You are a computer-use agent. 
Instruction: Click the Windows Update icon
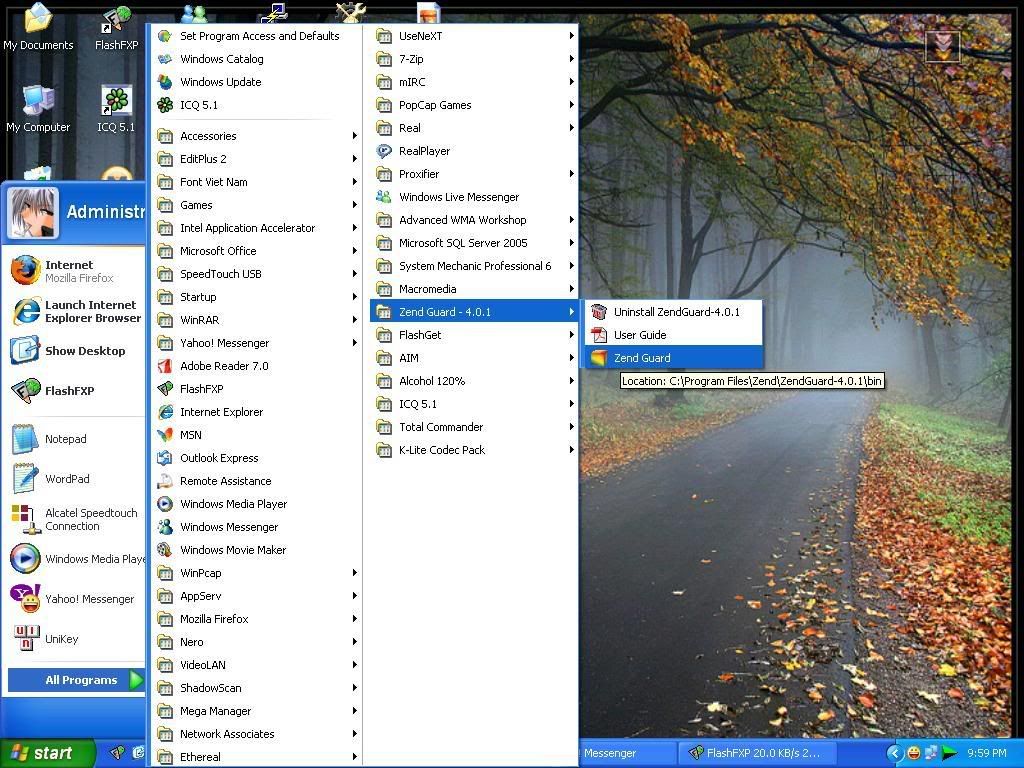[165, 82]
